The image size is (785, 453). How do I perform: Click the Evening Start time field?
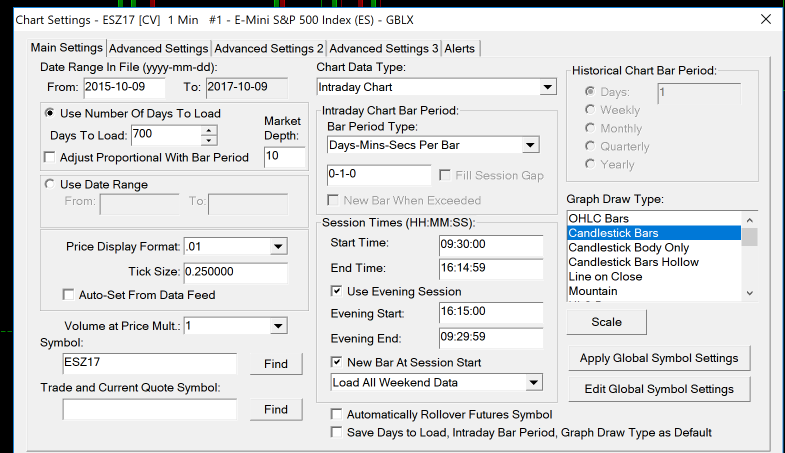coord(491,312)
